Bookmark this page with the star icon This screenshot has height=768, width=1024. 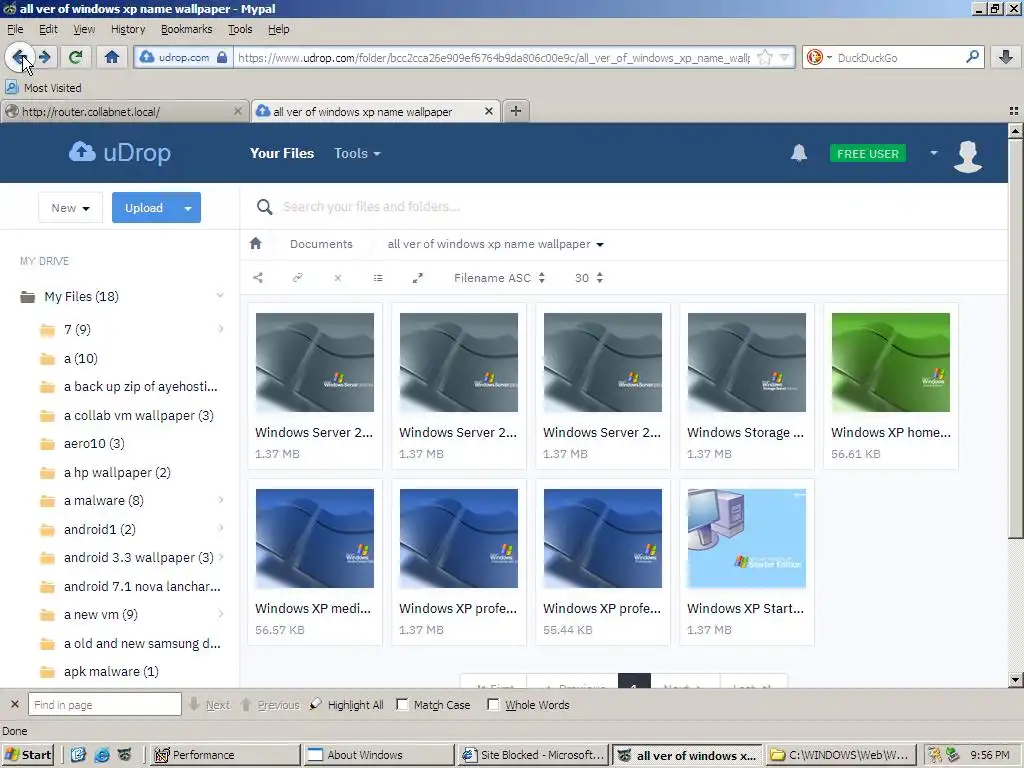[x=764, y=57]
